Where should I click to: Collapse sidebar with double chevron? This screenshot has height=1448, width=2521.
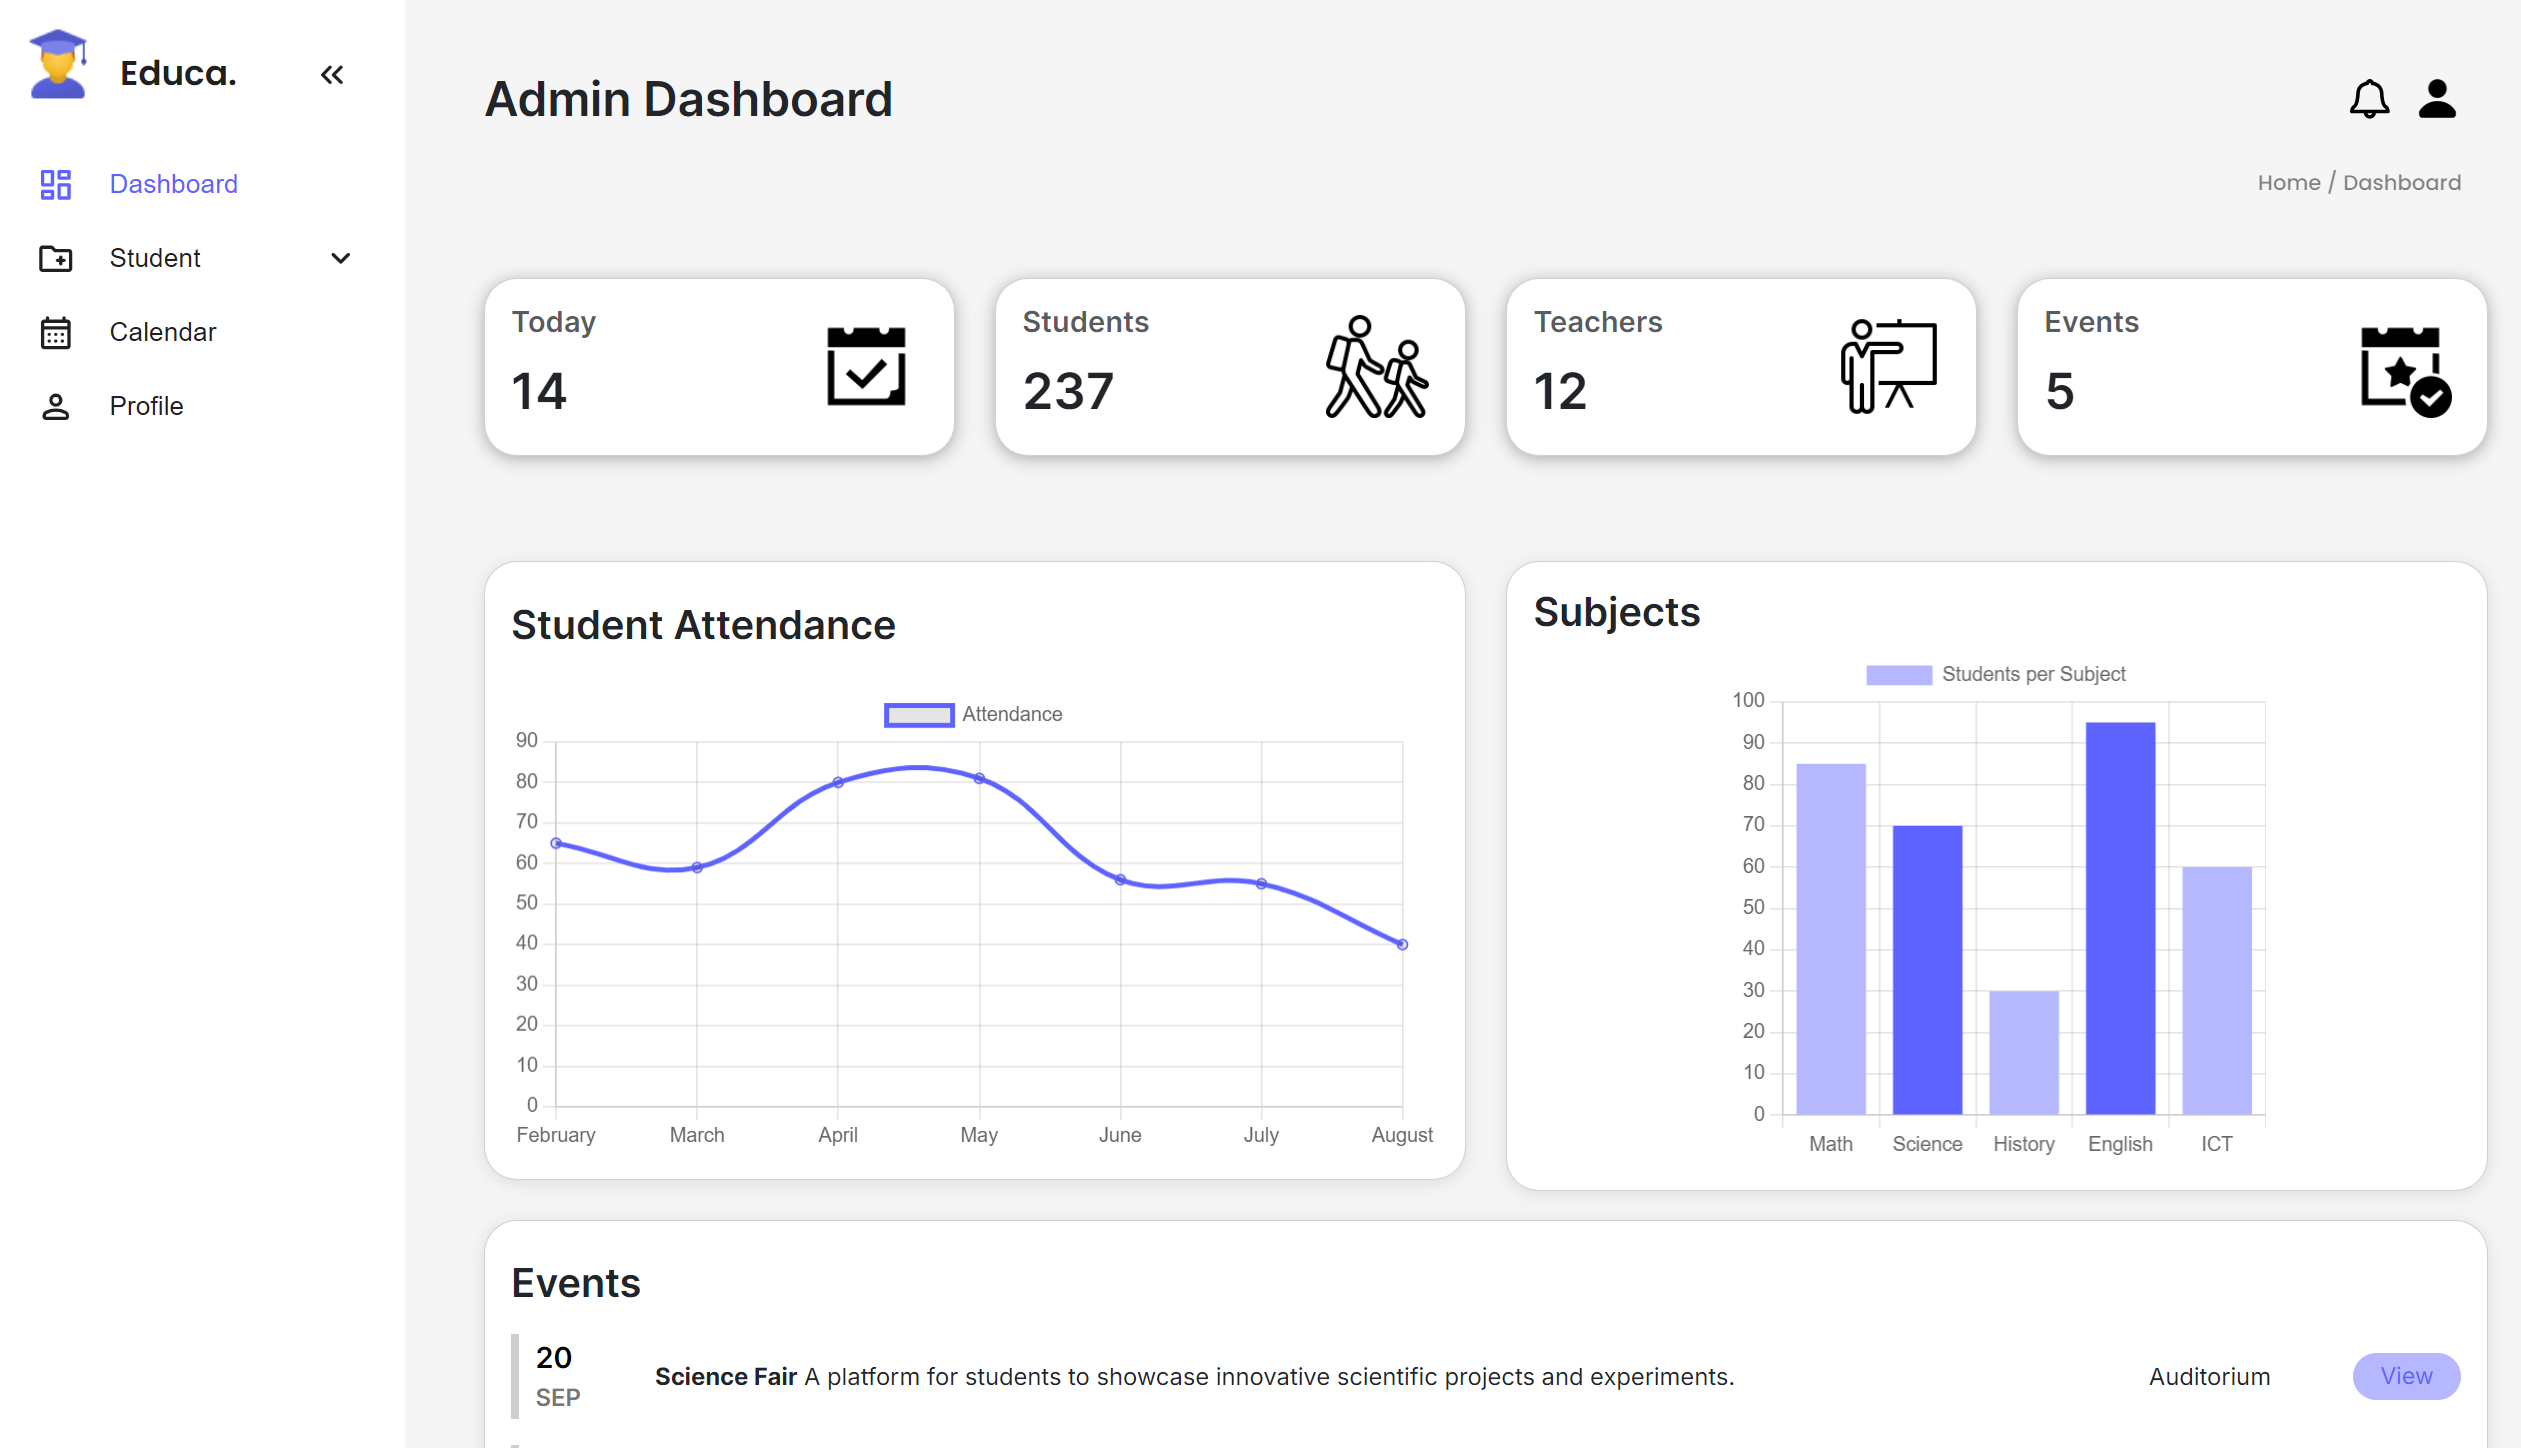[332, 75]
